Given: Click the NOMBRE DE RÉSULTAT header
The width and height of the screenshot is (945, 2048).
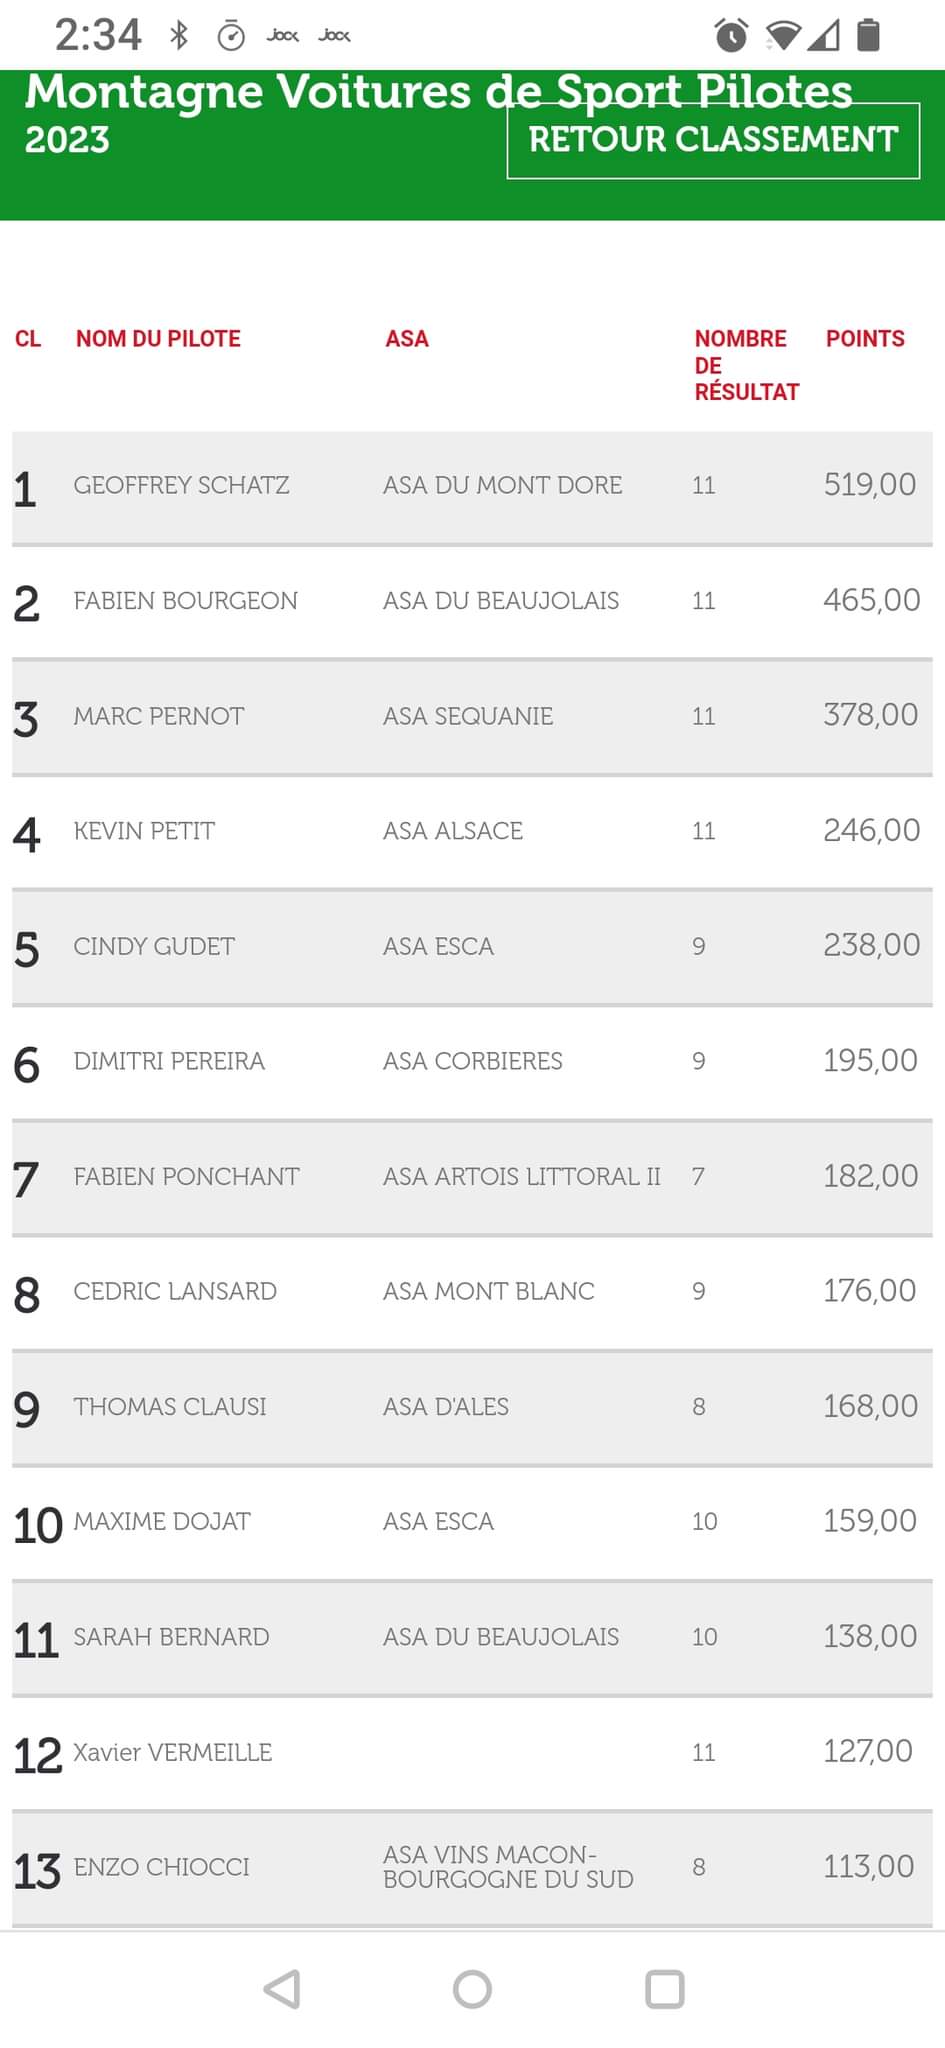Looking at the screenshot, I should [x=746, y=365].
